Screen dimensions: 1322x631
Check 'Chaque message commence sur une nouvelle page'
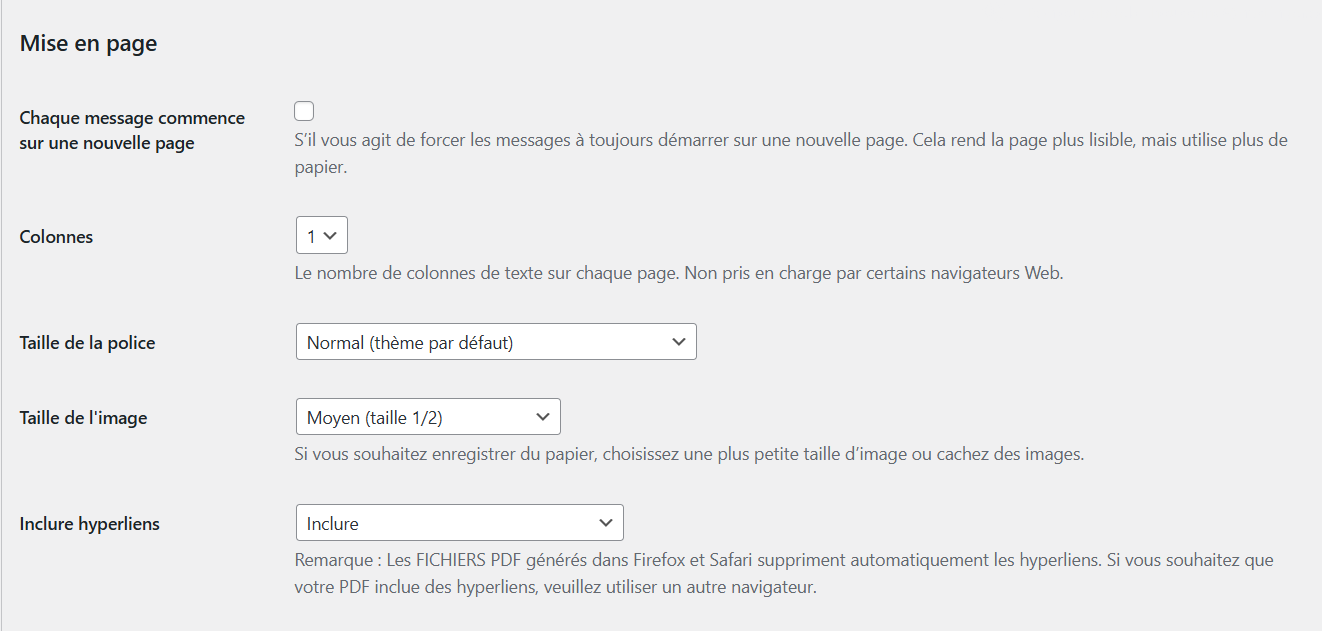click(303, 110)
